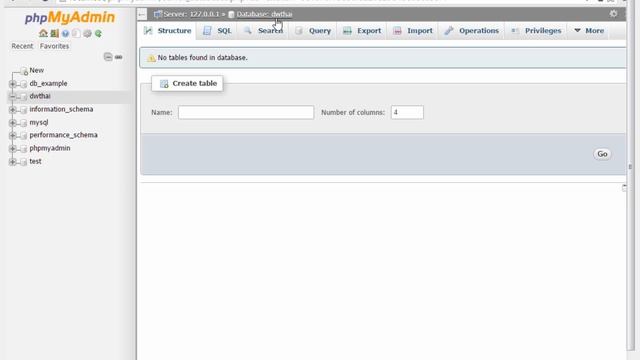Screen dimensions: 640x360
Task: Open the More tab dropdown
Action: pyautogui.click(x=589, y=31)
